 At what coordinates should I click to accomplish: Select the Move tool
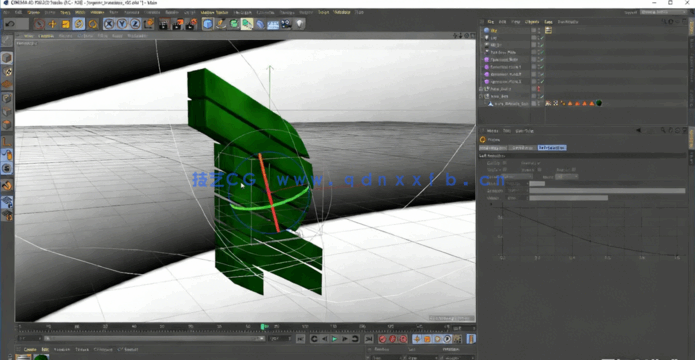click(53, 23)
